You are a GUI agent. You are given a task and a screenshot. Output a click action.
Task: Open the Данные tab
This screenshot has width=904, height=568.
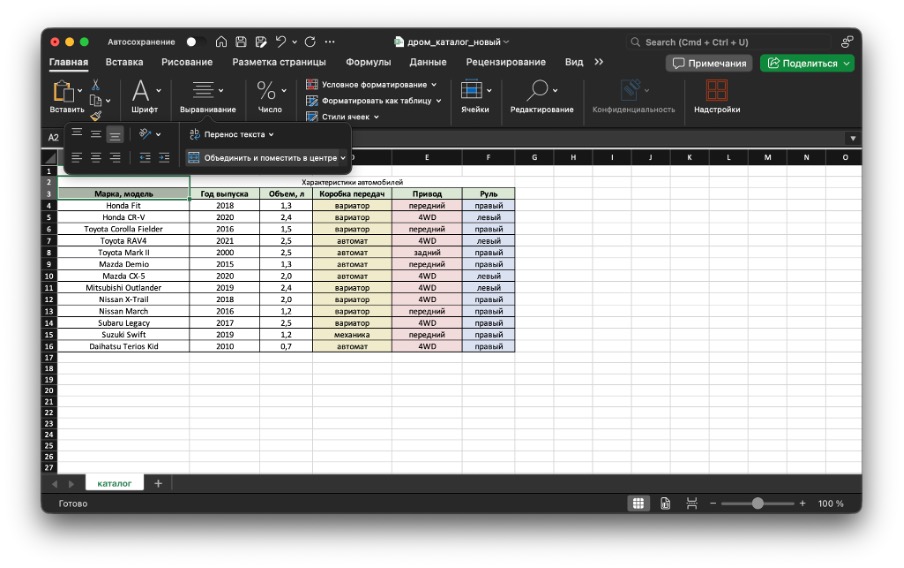pos(428,62)
